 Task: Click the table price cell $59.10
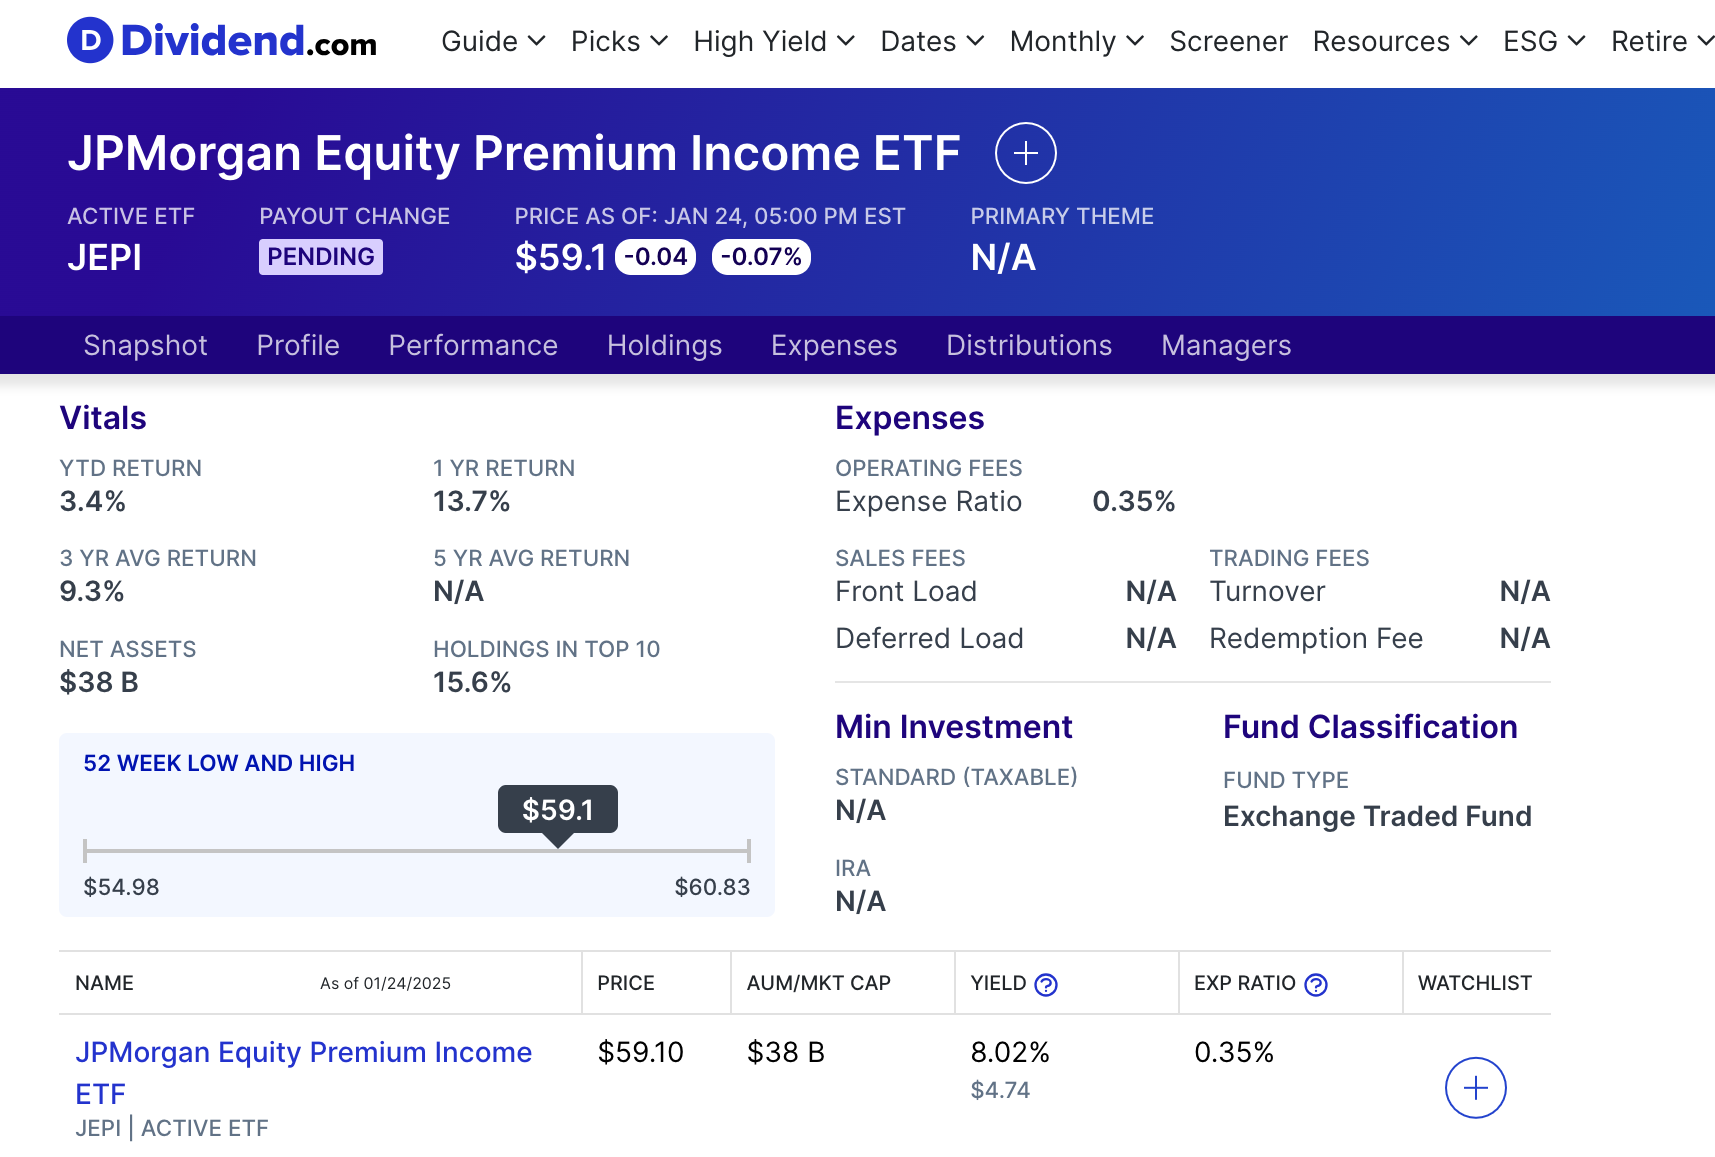pyautogui.click(x=640, y=1052)
